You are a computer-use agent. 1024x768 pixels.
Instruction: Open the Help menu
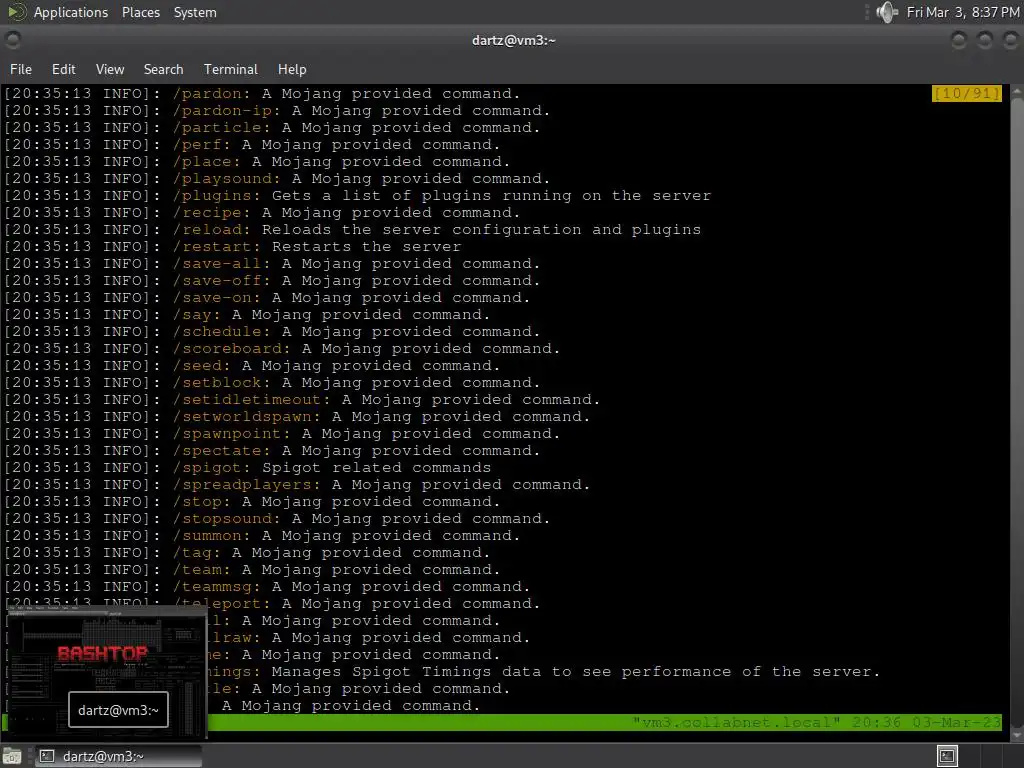click(292, 69)
